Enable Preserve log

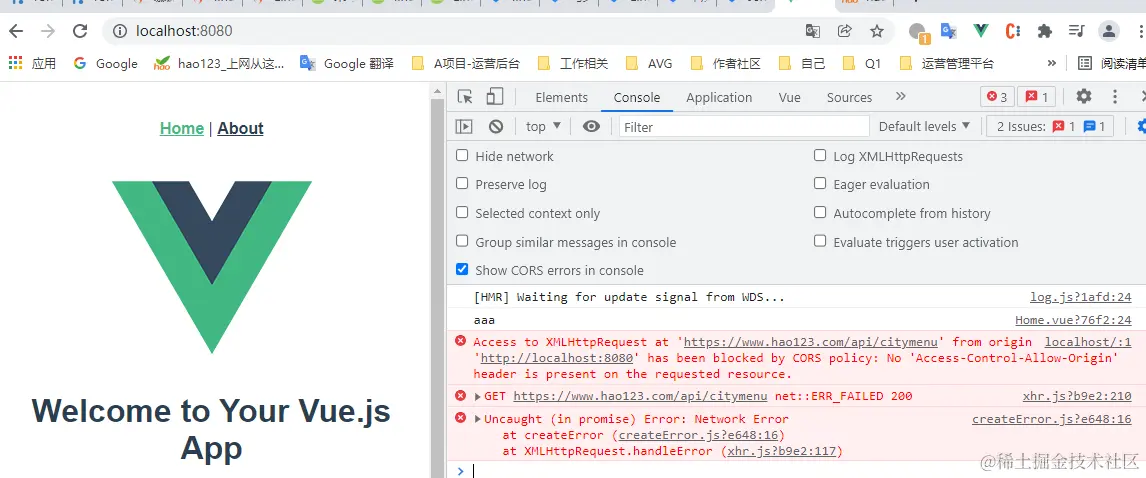click(x=462, y=184)
